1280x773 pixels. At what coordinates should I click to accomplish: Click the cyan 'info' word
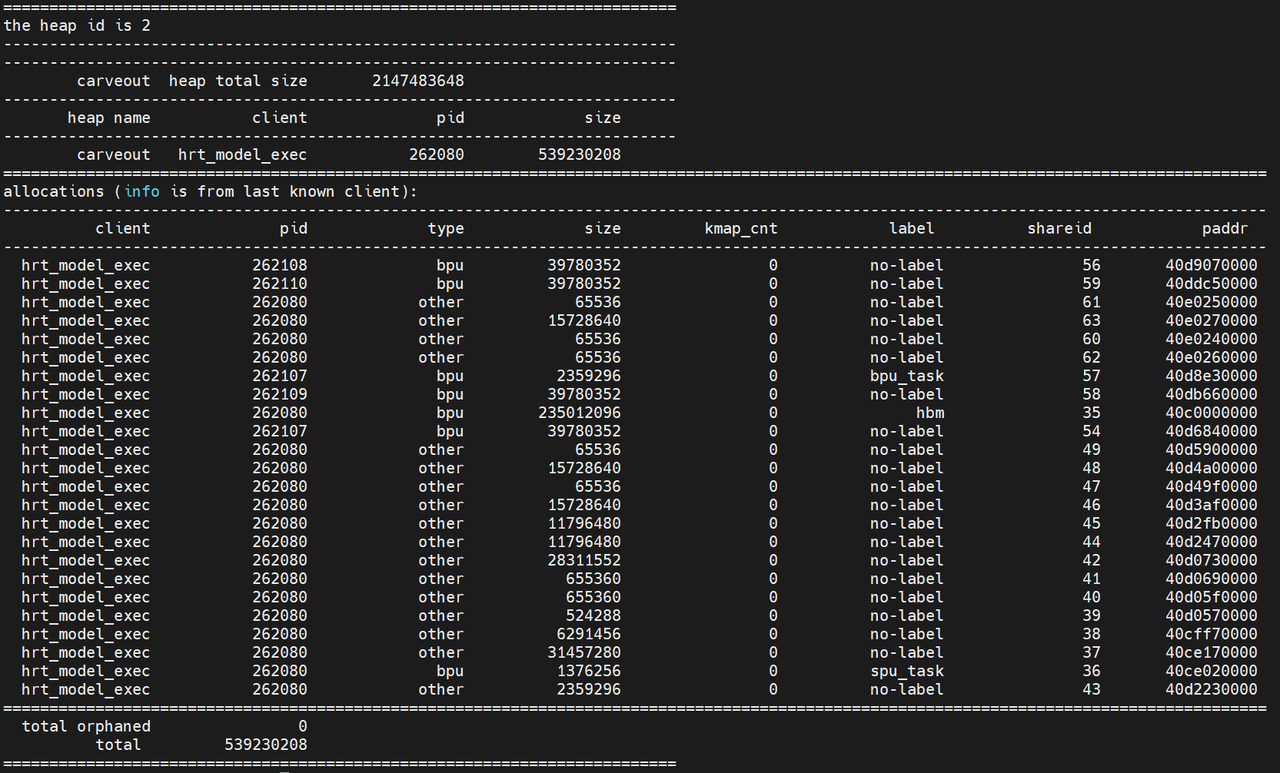point(141,191)
